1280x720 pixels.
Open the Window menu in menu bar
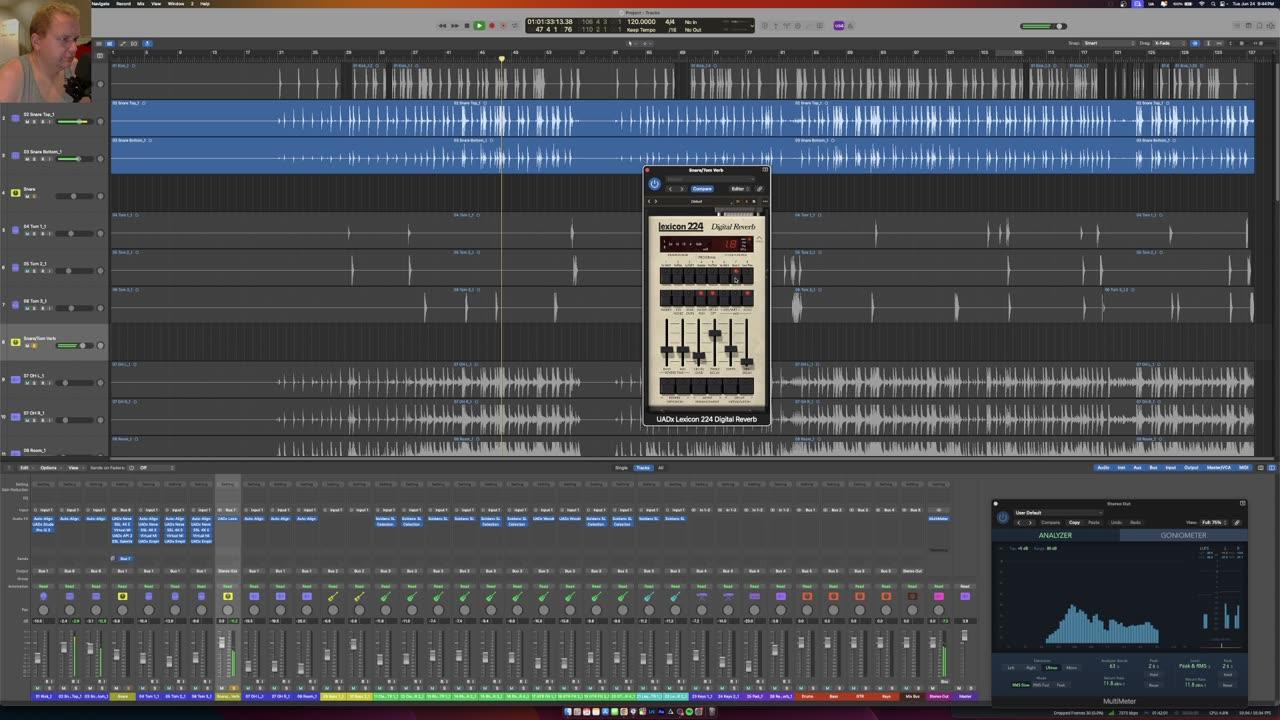[x=176, y=3]
